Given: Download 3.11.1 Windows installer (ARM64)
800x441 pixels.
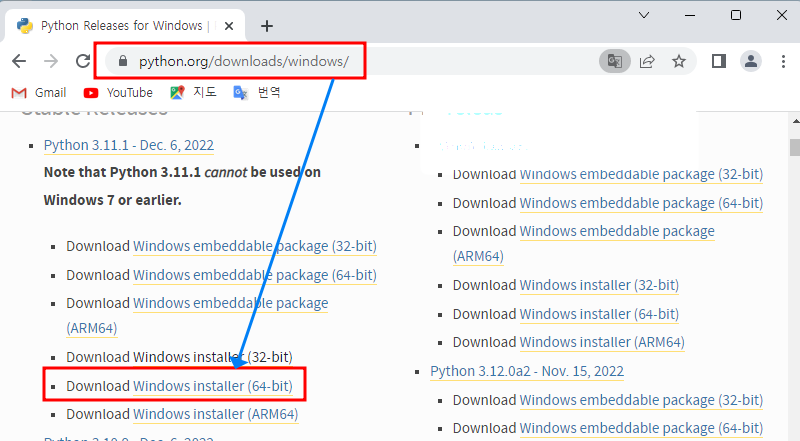Looking at the screenshot, I should click(x=215, y=414).
